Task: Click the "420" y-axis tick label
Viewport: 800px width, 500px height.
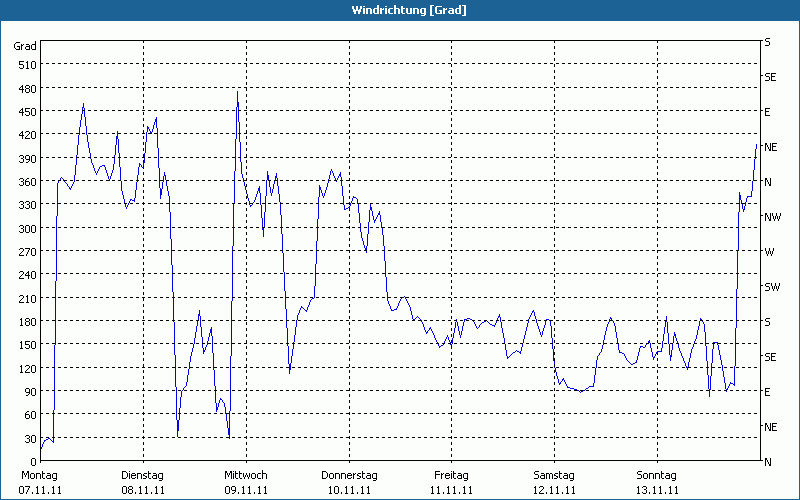Action: click(28, 135)
